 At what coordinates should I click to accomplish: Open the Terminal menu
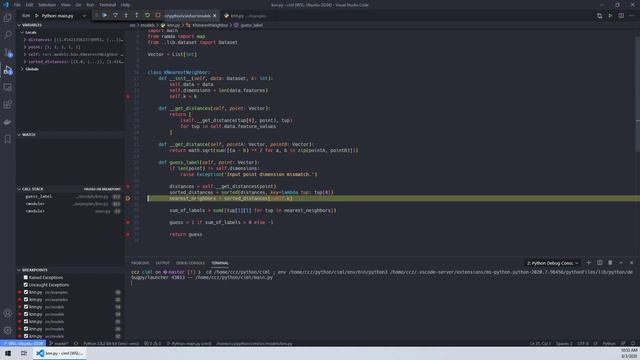tap(107, 5)
